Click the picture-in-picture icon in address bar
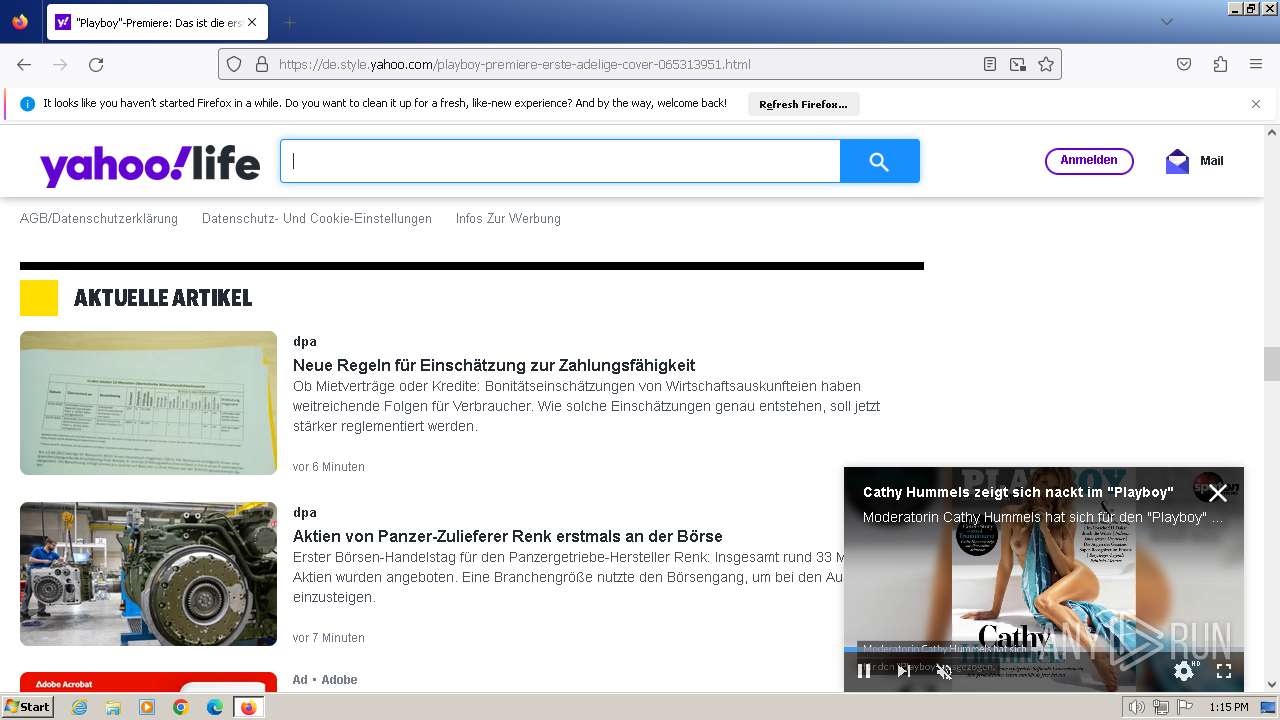This screenshot has width=1280, height=720. [1018, 64]
